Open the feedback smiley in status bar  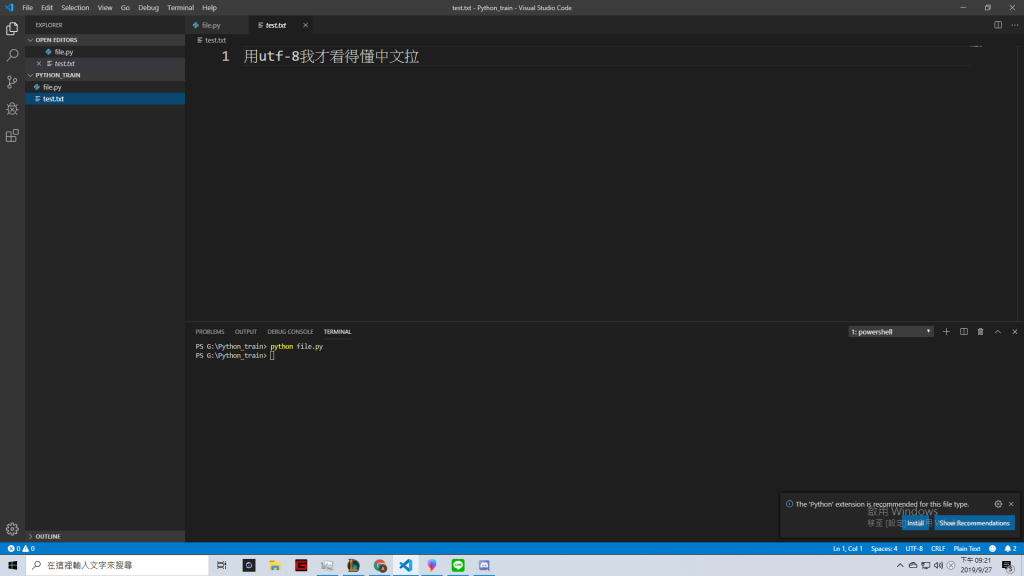(993, 549)
